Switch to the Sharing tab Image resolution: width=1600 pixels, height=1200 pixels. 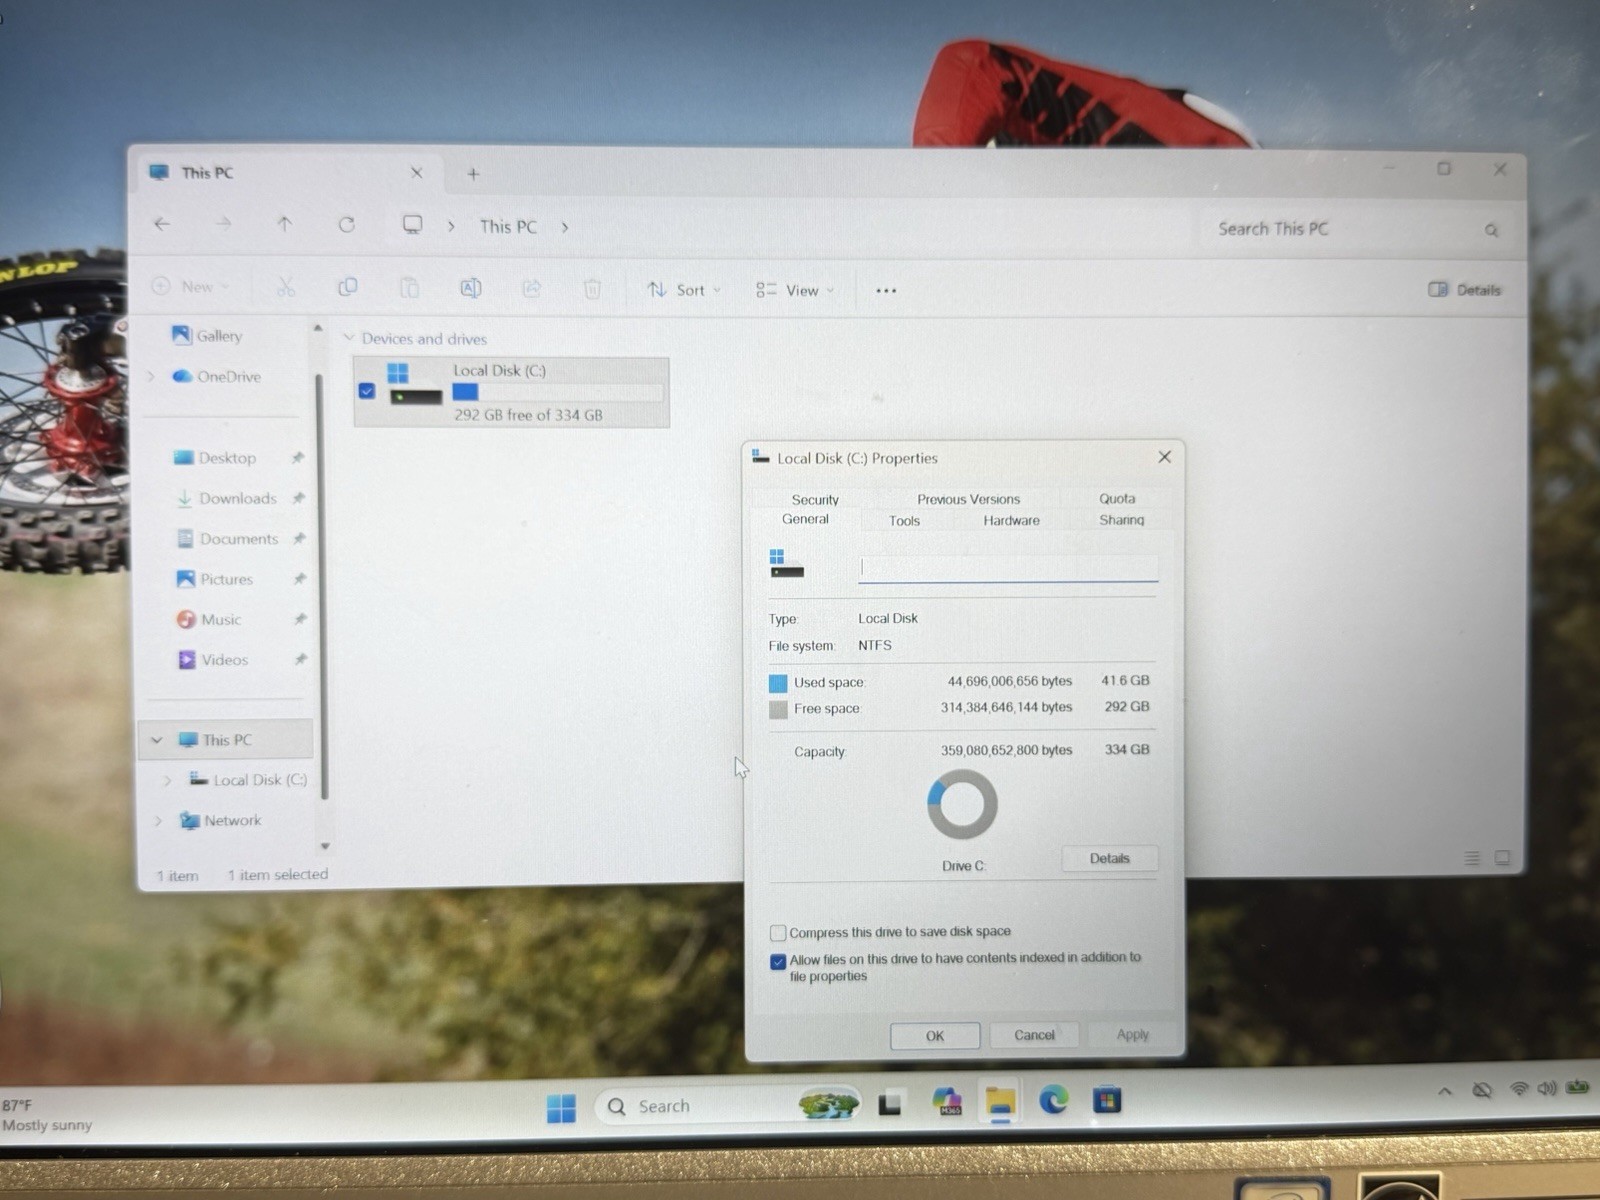(x=1121, y=520)
